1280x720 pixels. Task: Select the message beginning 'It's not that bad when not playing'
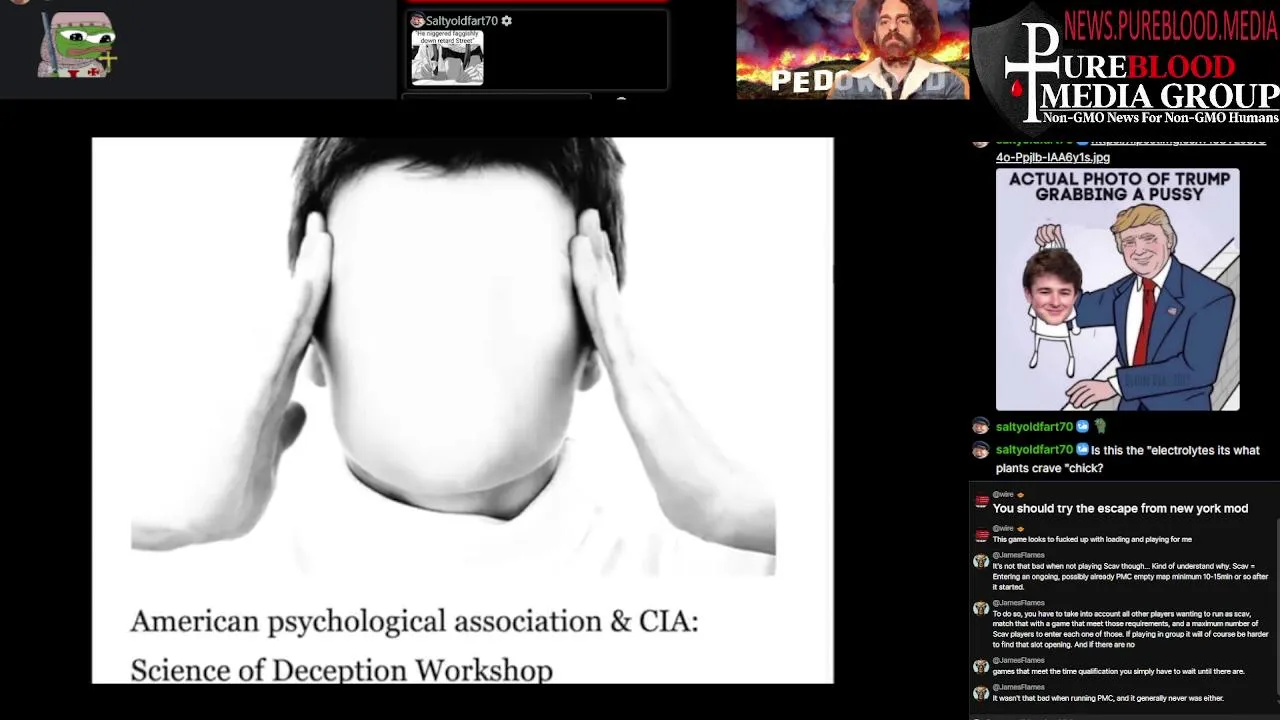coord(1130,576)
